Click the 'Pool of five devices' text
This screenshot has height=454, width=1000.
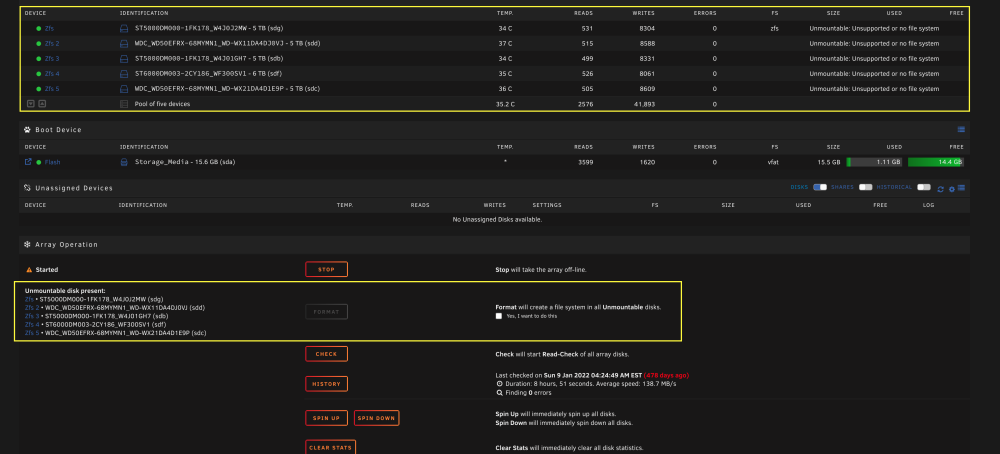point(162,104)
